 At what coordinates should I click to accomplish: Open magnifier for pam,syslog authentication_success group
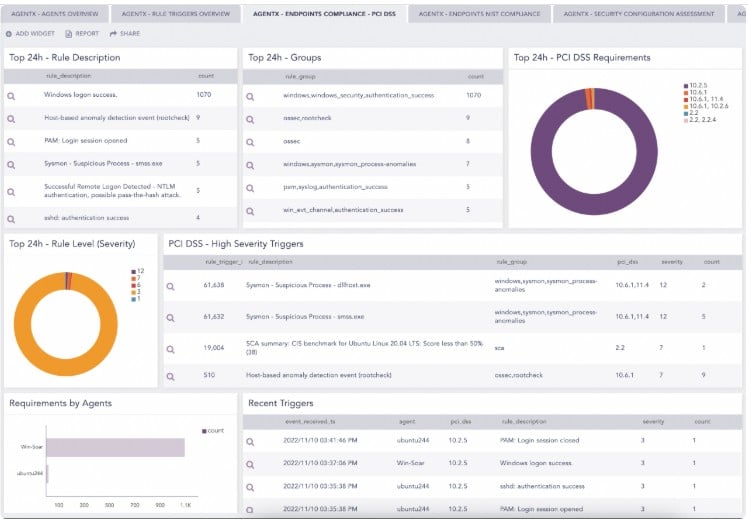250,188
